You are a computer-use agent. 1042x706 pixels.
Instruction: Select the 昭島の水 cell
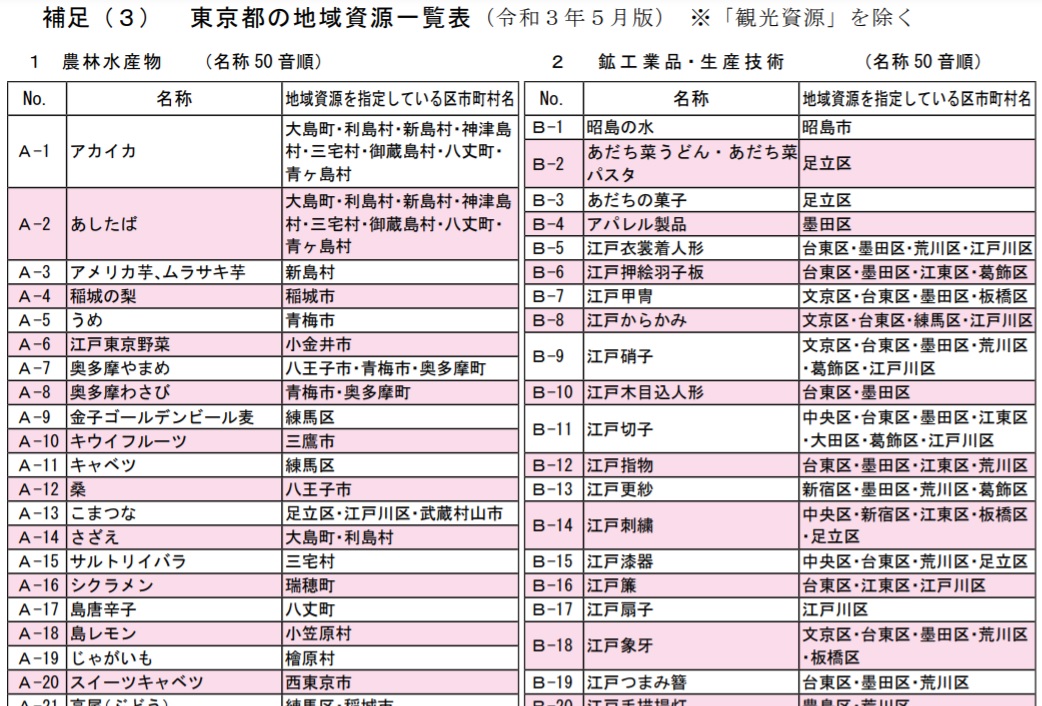coord(622,127)
